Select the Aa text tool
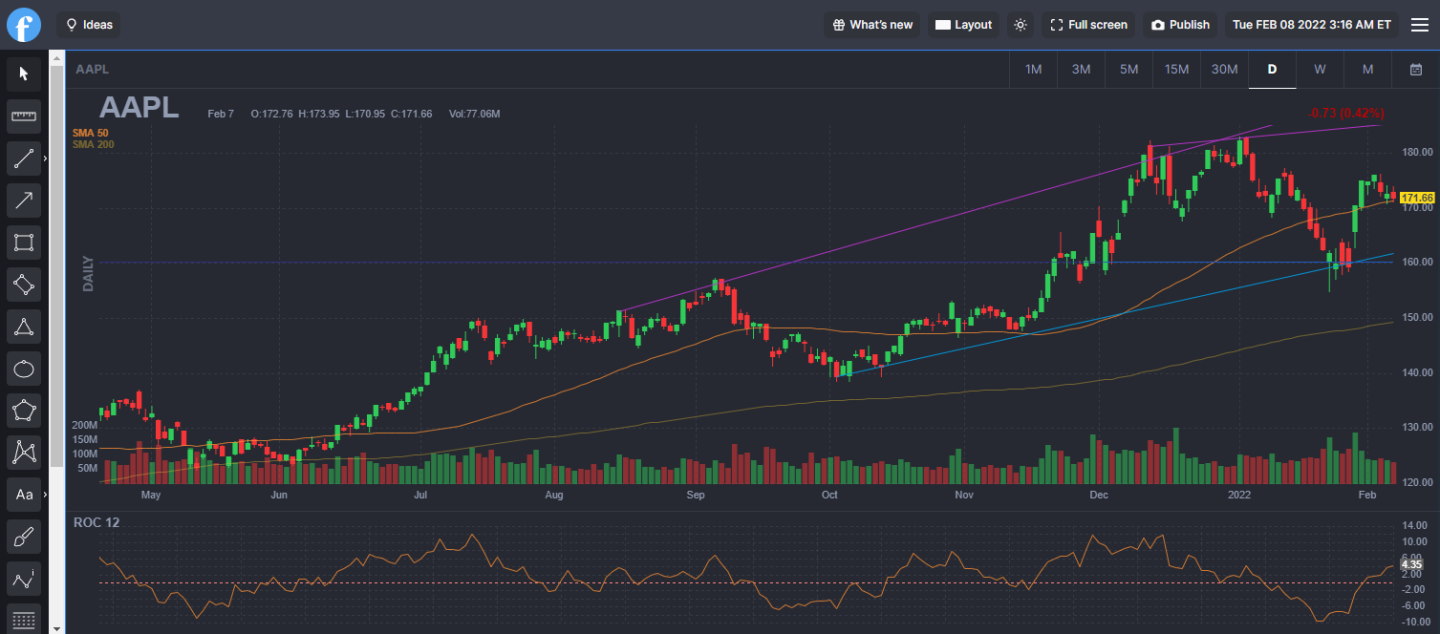This screenshot has width=1440, height=634. [x=24, y=494]
